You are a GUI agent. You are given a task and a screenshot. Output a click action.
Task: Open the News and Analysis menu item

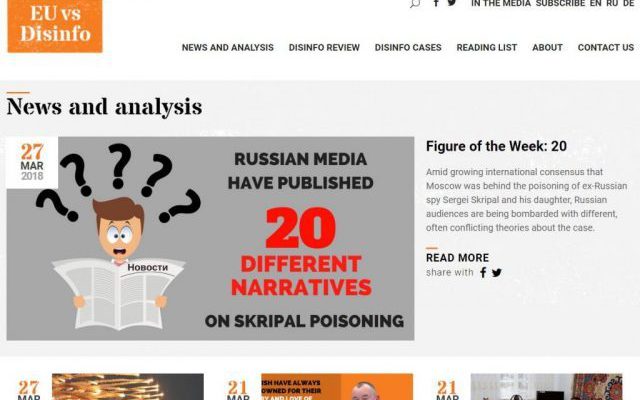pyautogui.click(x=228, y=47)
